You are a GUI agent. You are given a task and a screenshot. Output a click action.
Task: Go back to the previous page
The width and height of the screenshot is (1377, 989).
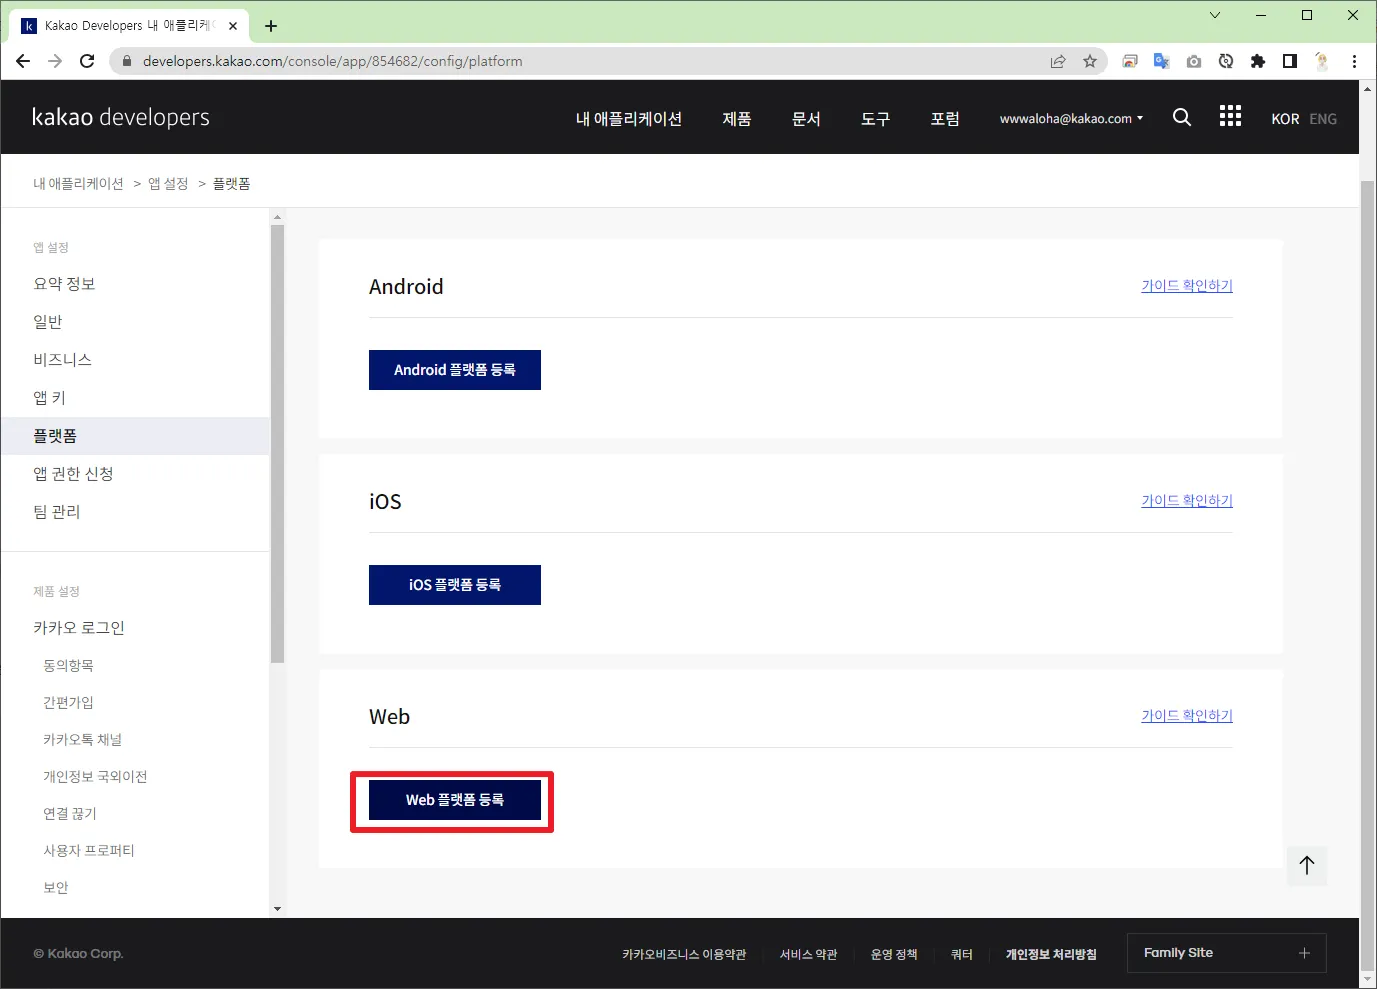pos(23,61)
